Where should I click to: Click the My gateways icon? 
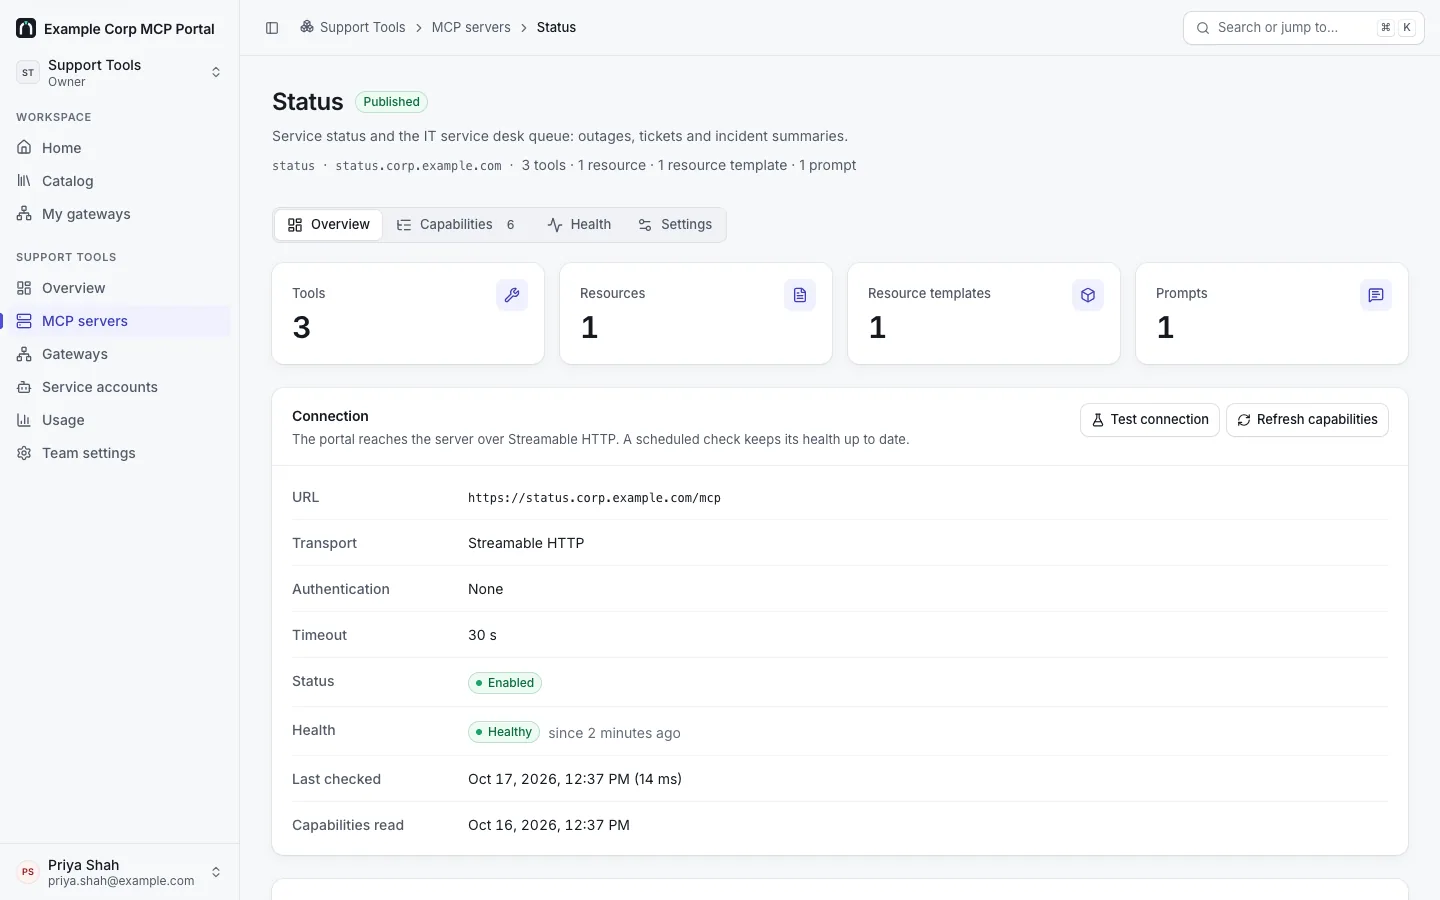point(24,214)
